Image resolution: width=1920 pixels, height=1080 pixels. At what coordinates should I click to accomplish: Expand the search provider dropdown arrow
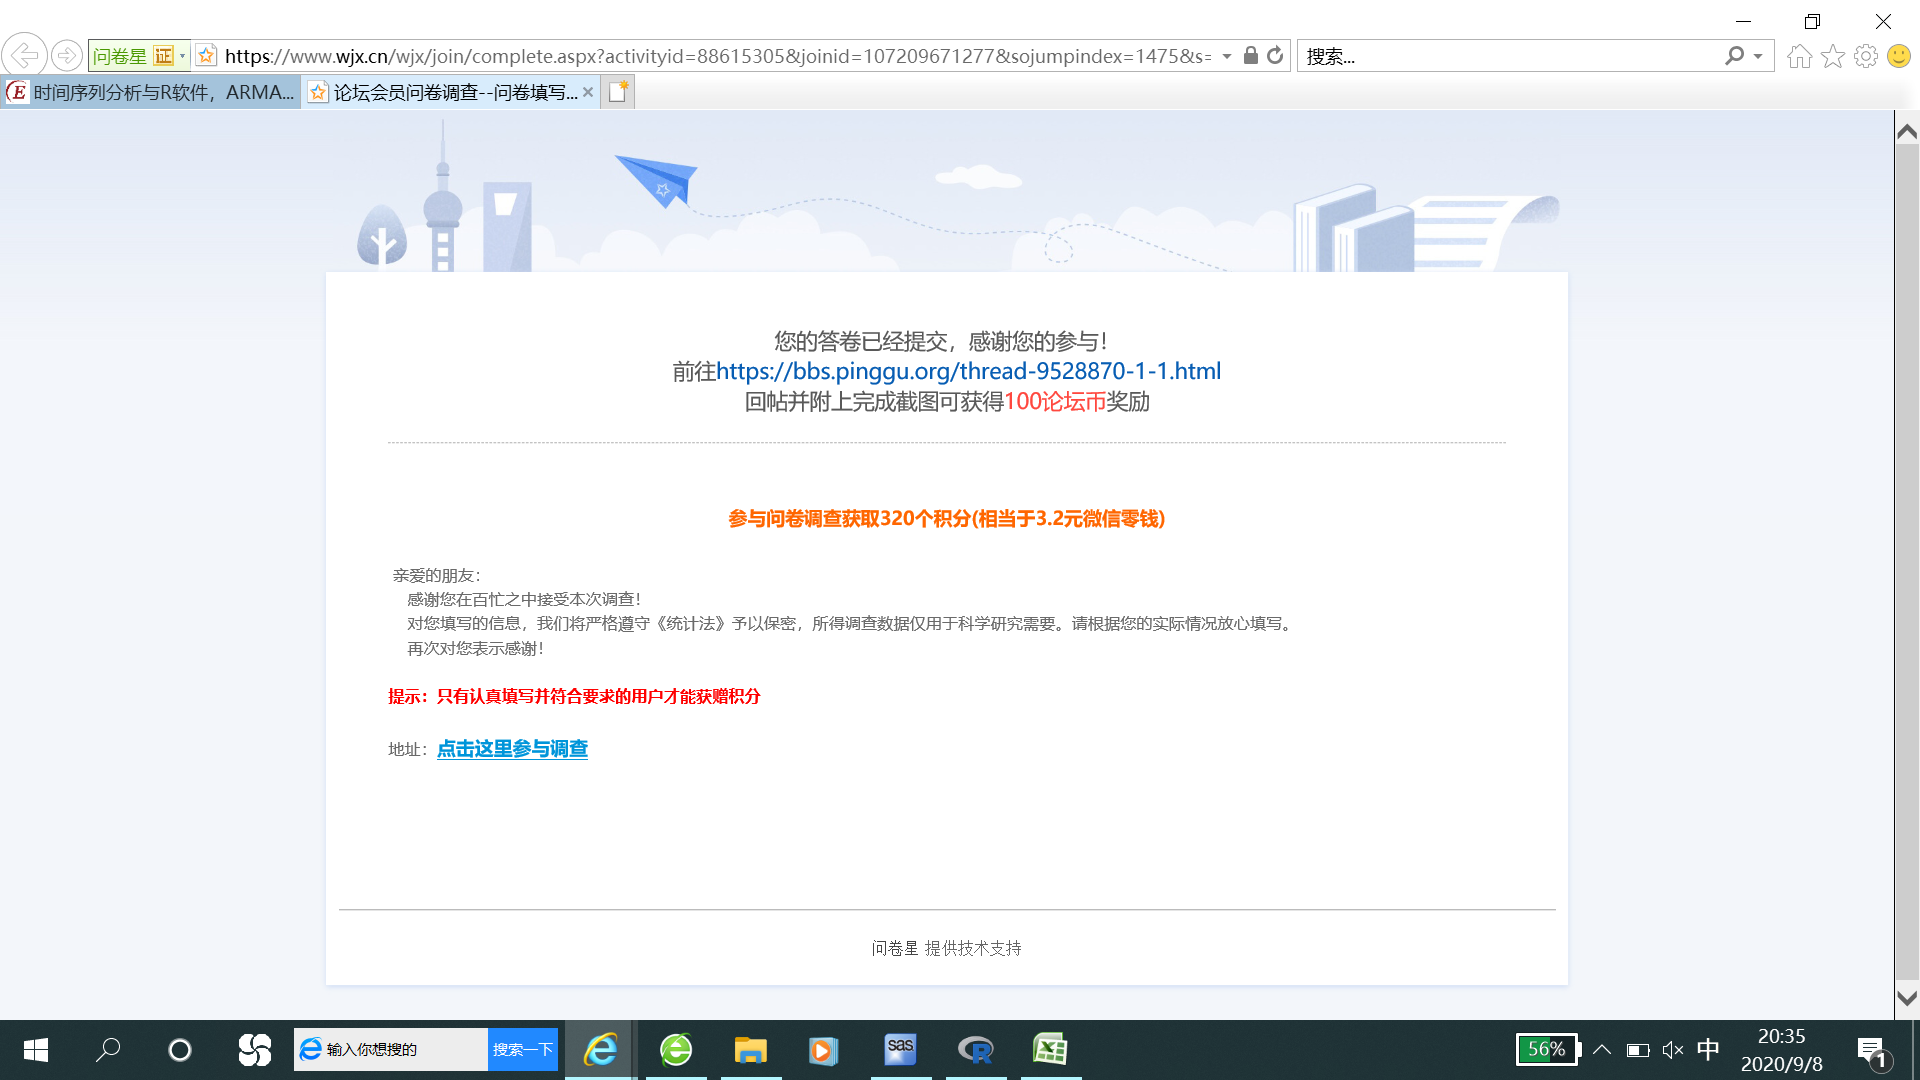tap(1758, 56)
